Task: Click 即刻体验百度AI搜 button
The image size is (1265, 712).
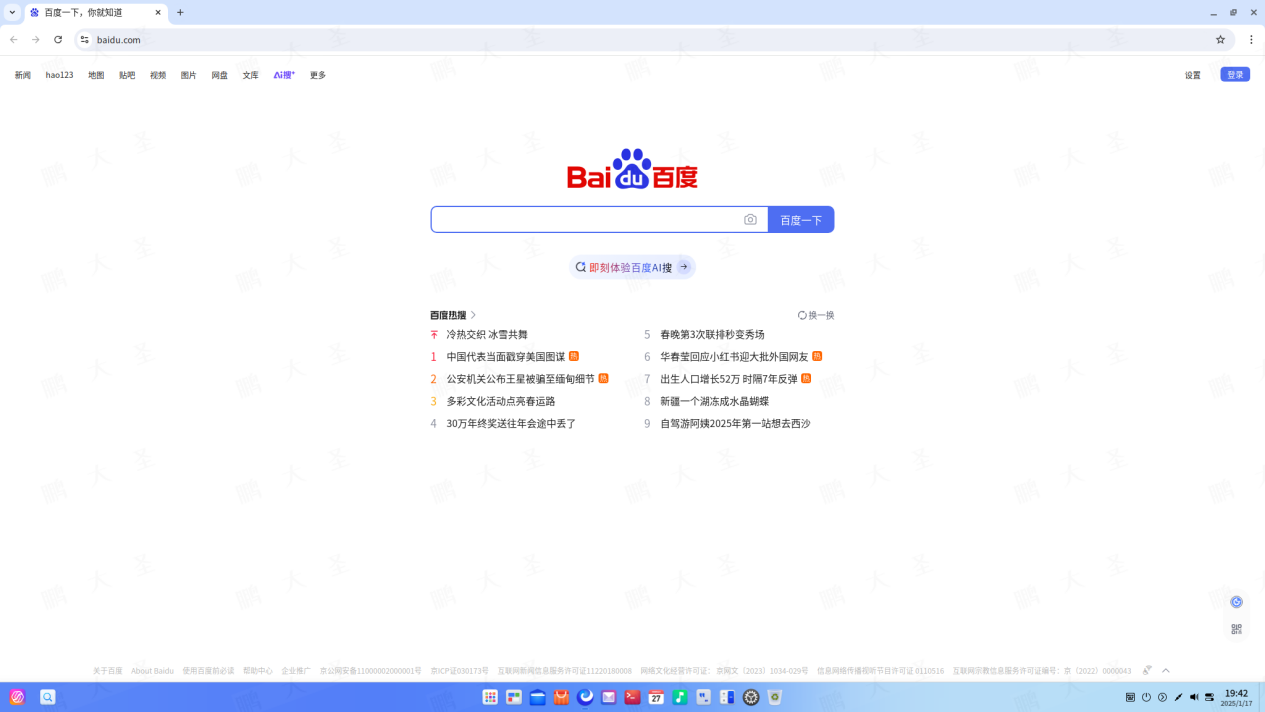Action: pos(632,267)
